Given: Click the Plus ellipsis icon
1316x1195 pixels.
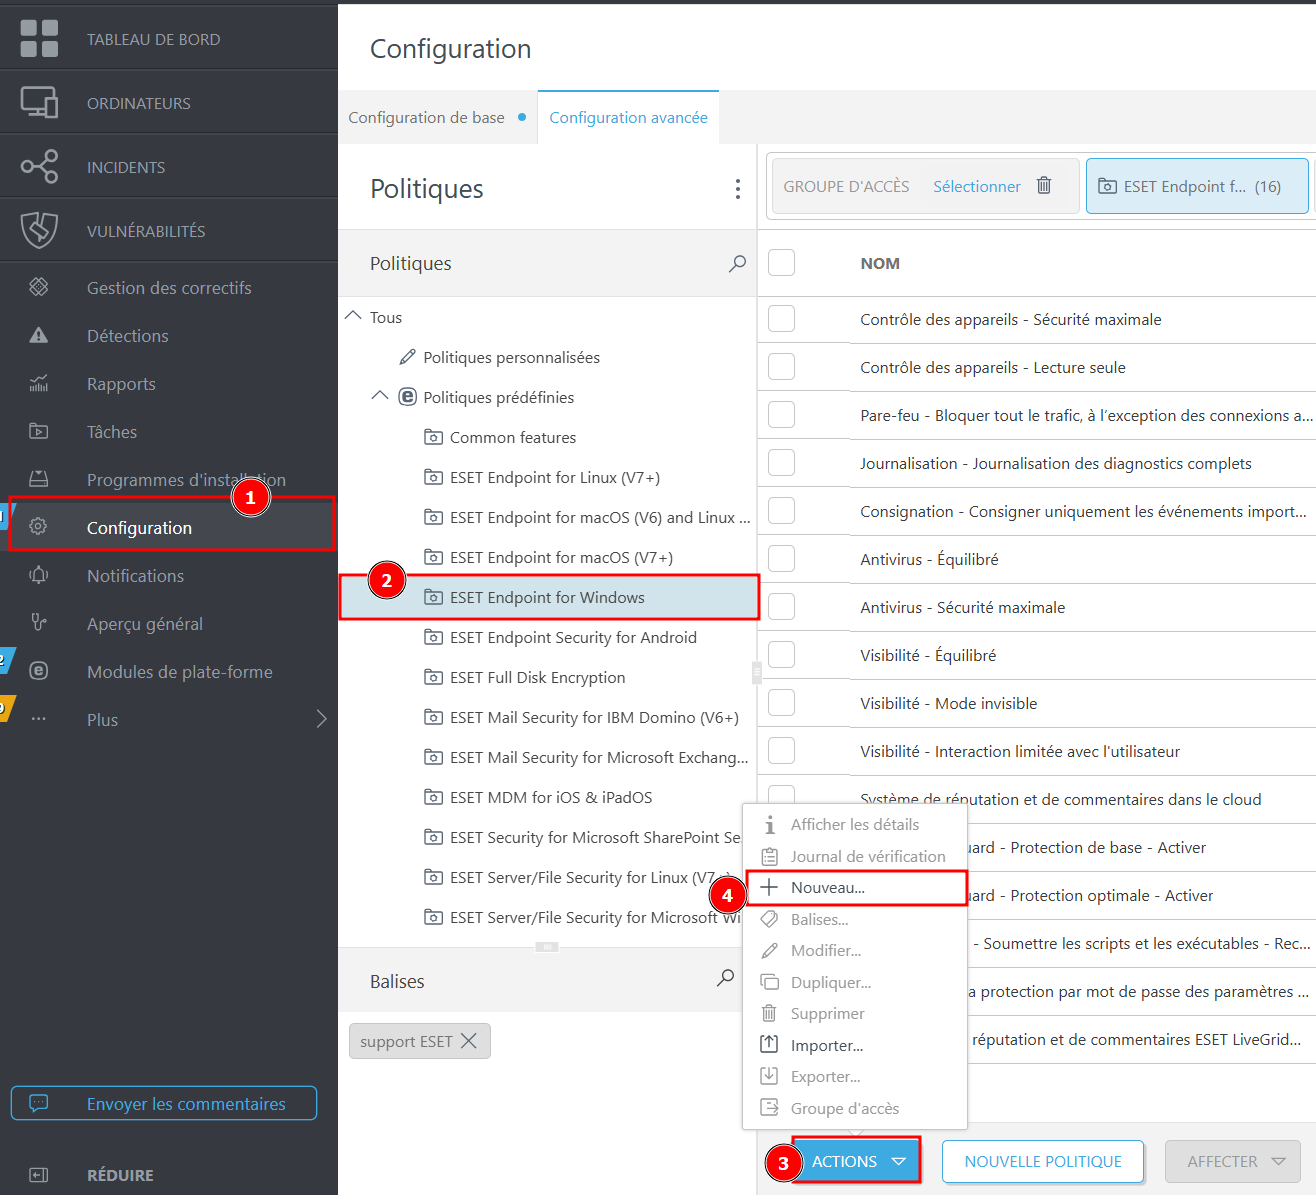Looking at the screenshot, I should coord(39,719).
